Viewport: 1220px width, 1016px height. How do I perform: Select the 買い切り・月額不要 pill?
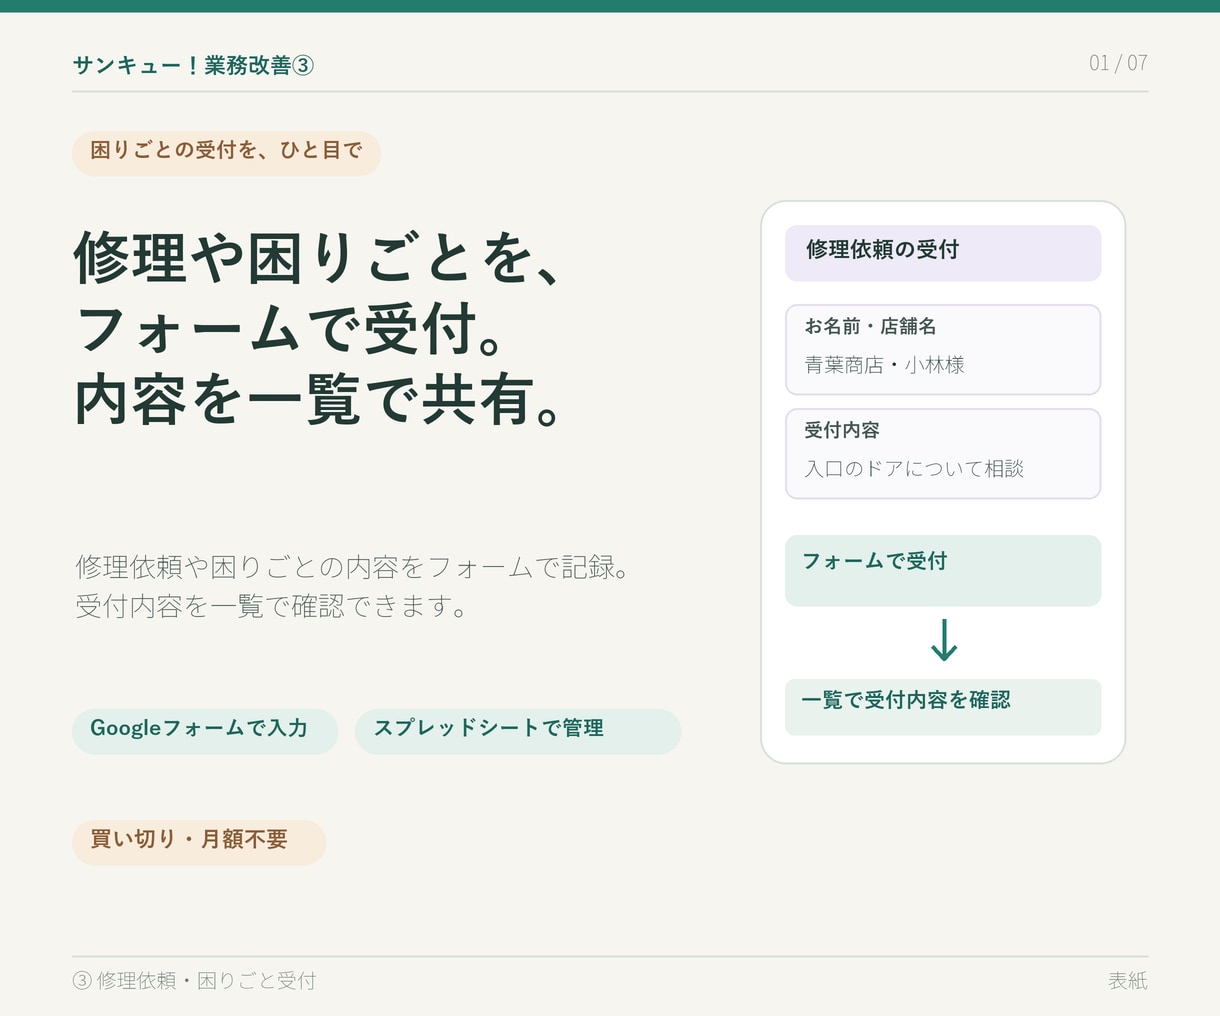199,842
